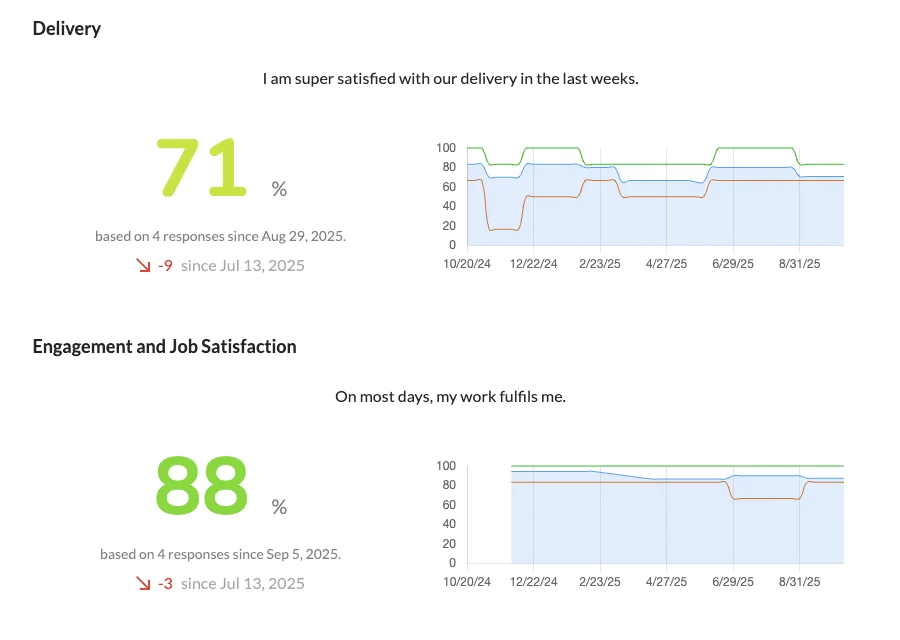This screenshot has height=640, width=900.
Task: Click the 10/20/24 axis label on the Delivery chart
Action: click(468, 264)
